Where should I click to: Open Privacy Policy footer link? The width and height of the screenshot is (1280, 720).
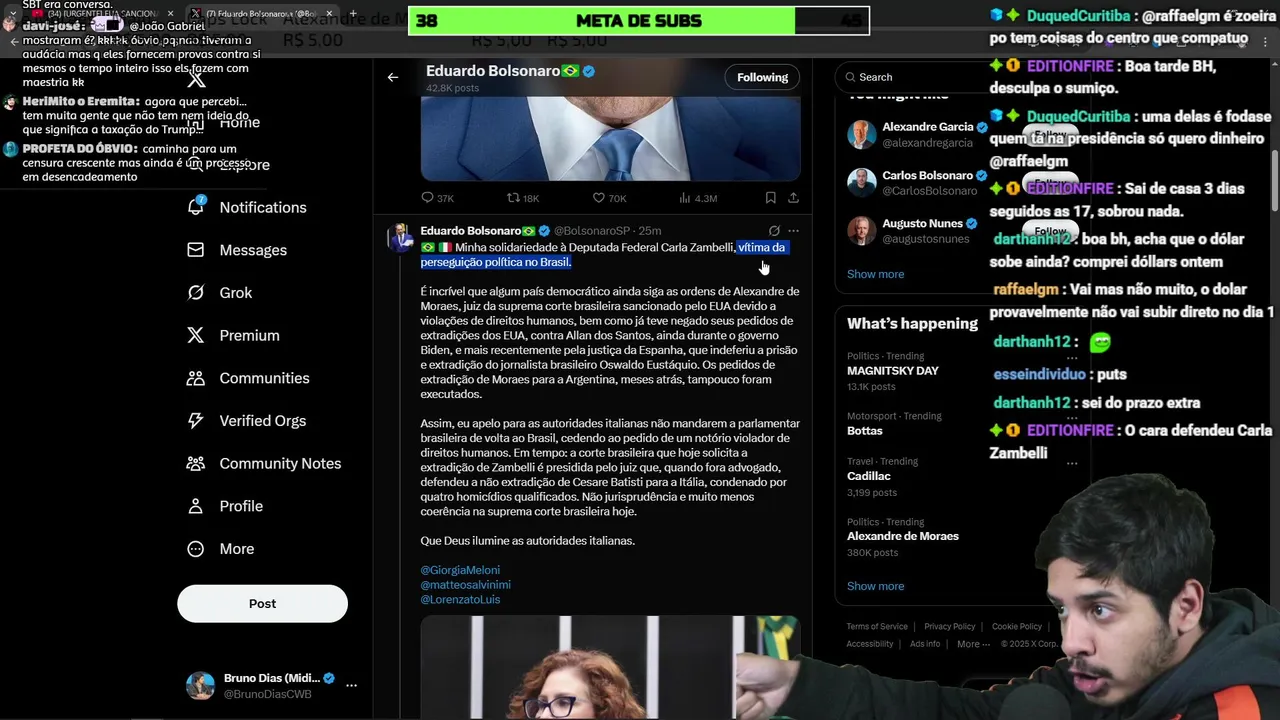949,627
